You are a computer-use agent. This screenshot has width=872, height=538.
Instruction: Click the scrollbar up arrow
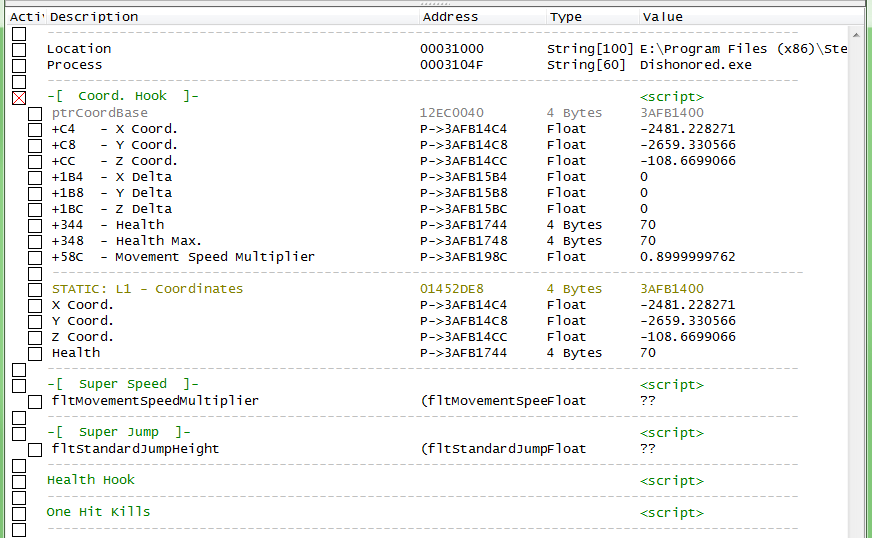coord(856,34)
